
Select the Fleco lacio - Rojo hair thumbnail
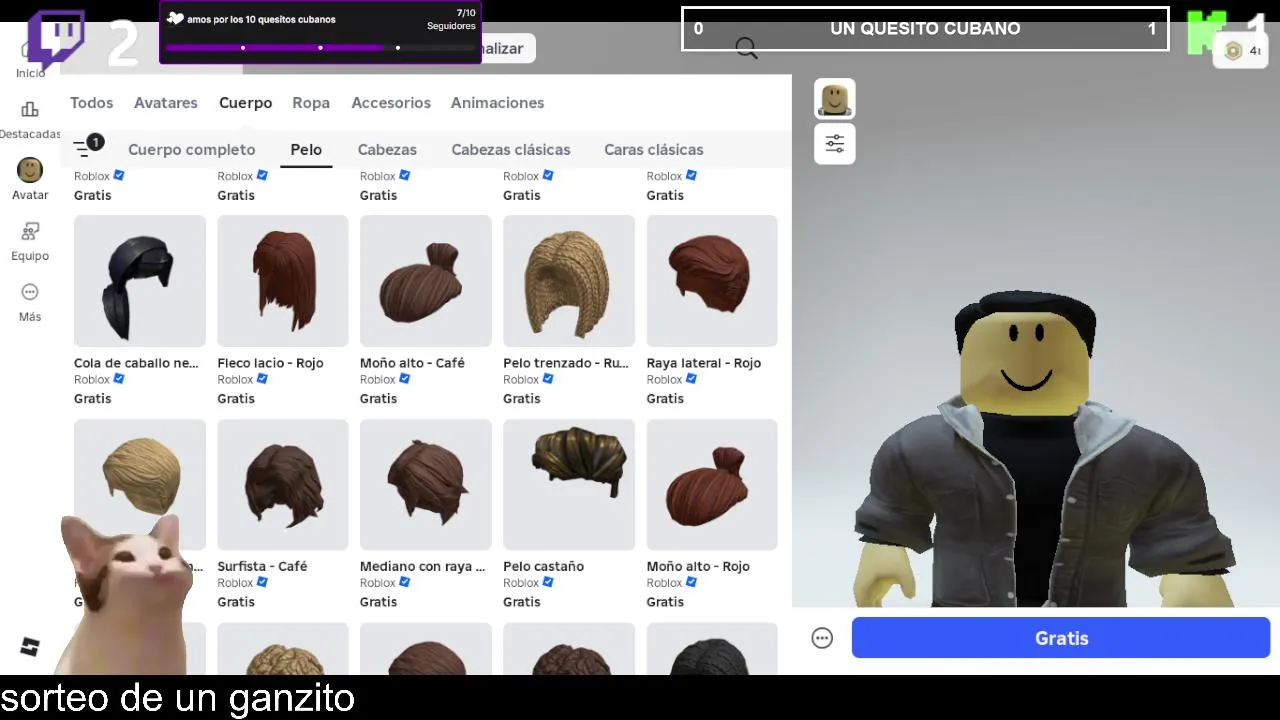[283, 281]
